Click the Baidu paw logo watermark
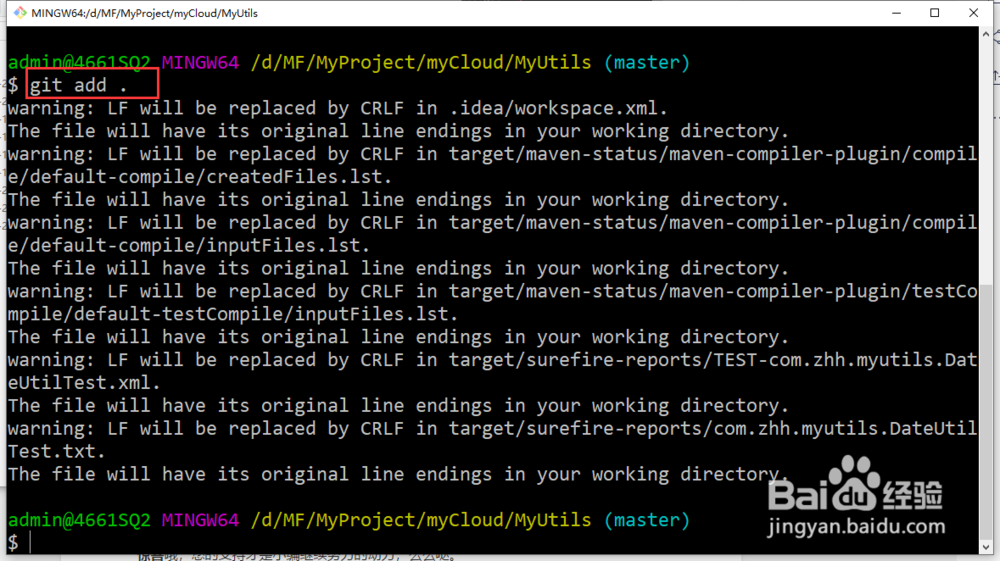 (x=858, y=480)
